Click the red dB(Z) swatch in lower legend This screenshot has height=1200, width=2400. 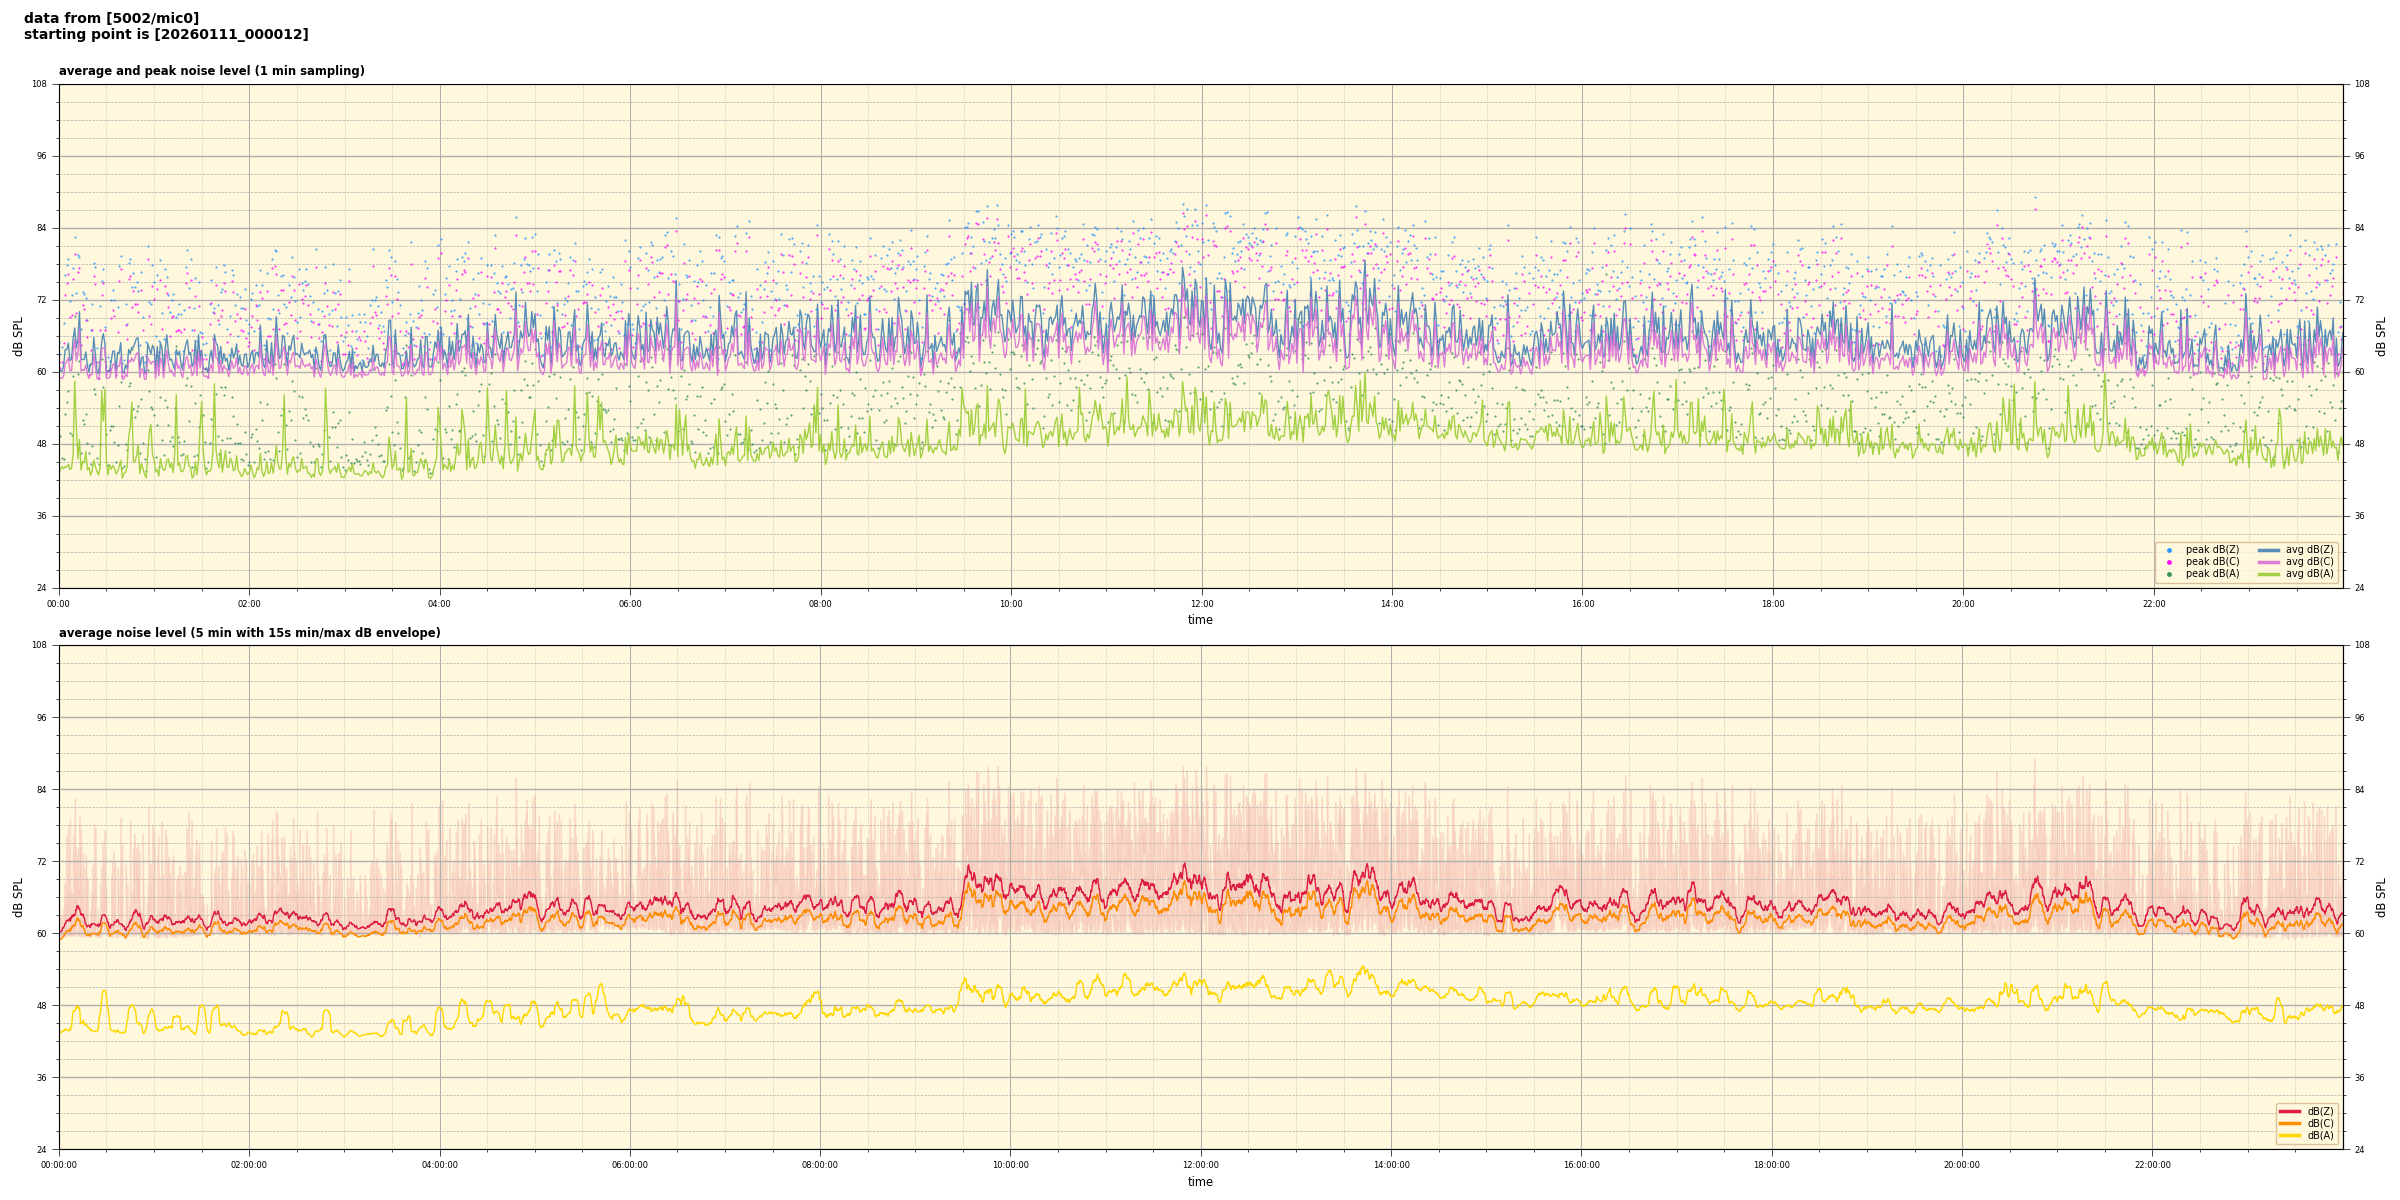tap(2290, 1111)
